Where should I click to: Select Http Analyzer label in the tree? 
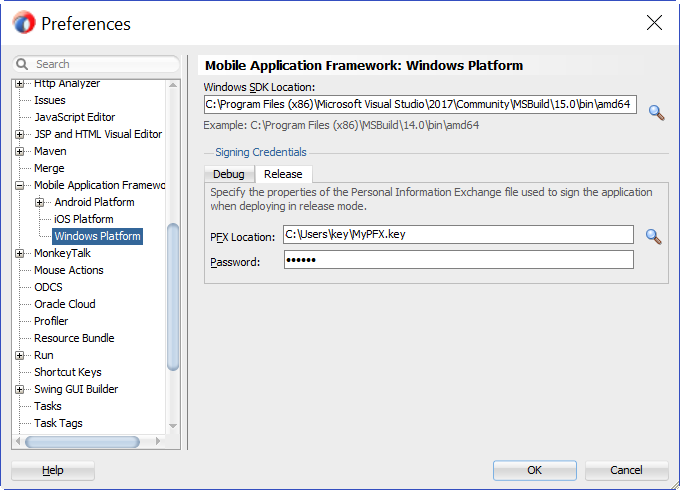pos(67,83)
